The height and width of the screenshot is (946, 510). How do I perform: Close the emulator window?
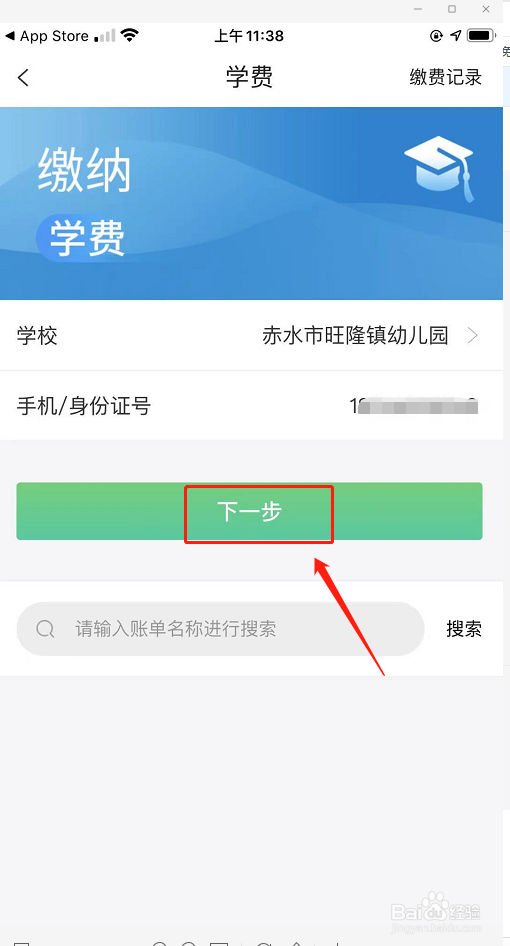point(486,9)
